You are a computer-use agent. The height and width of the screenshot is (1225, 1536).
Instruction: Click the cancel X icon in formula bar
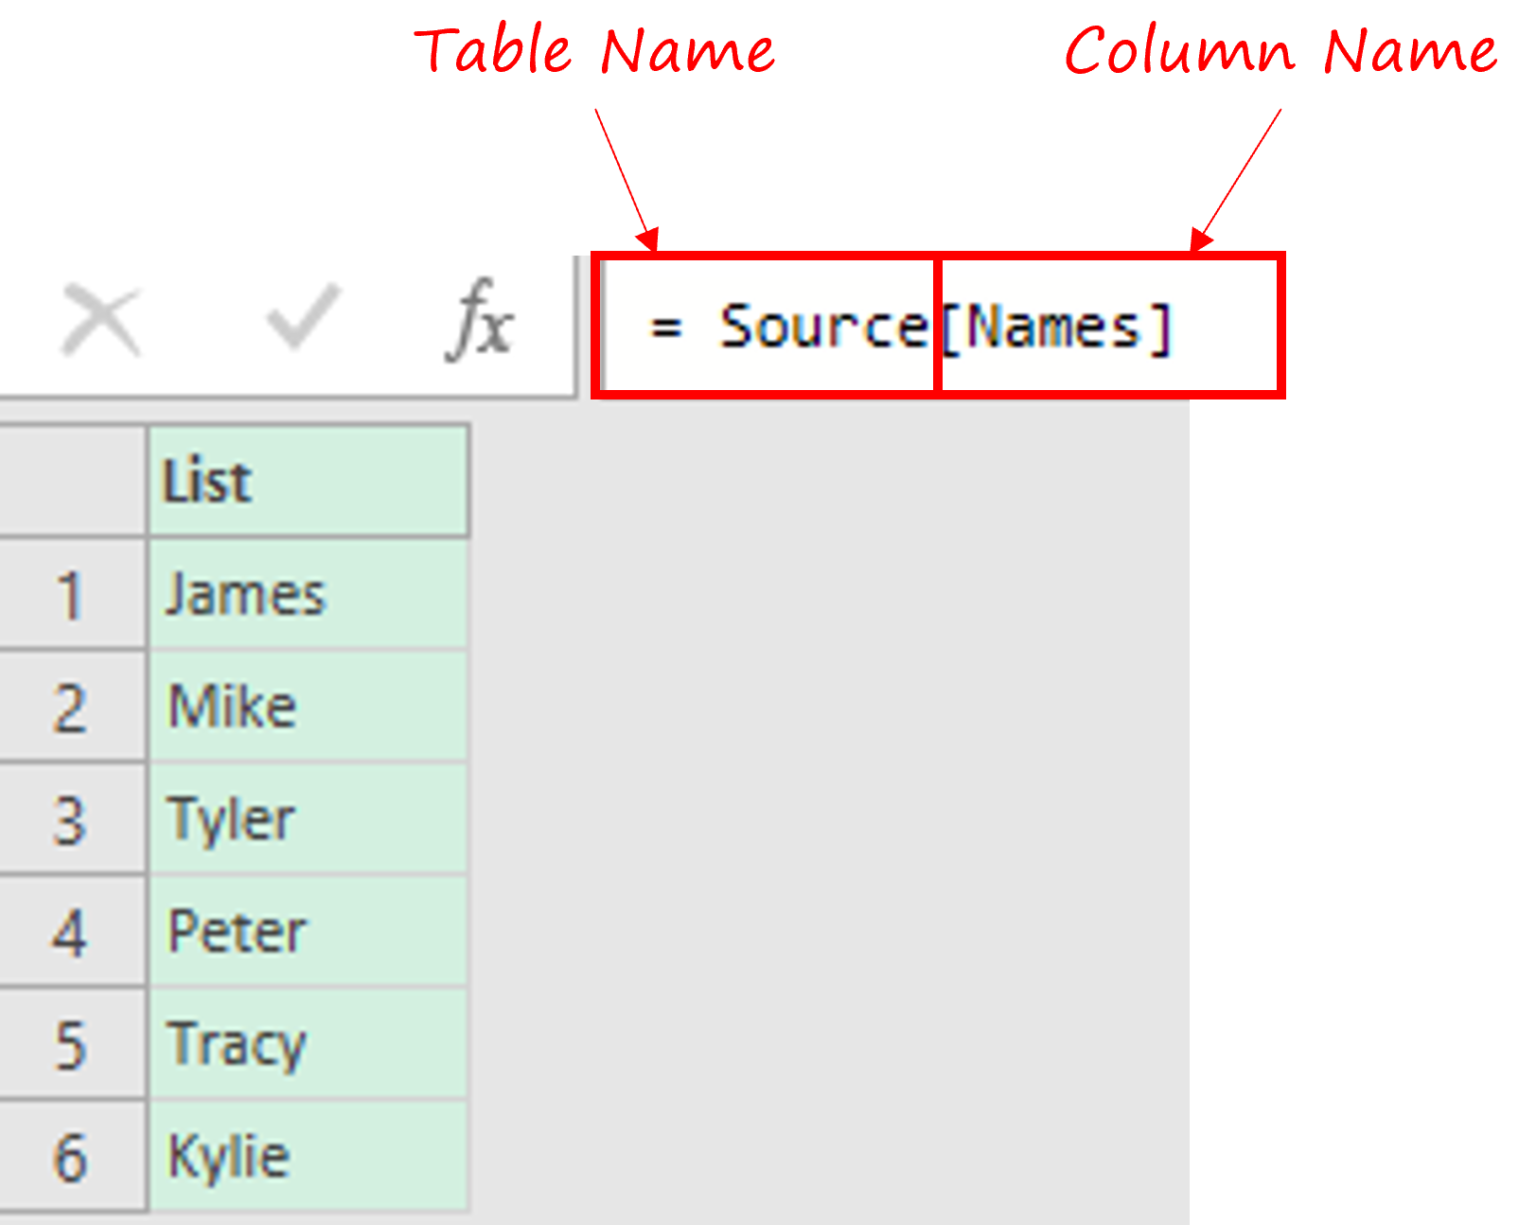click(x=101, y=322)
